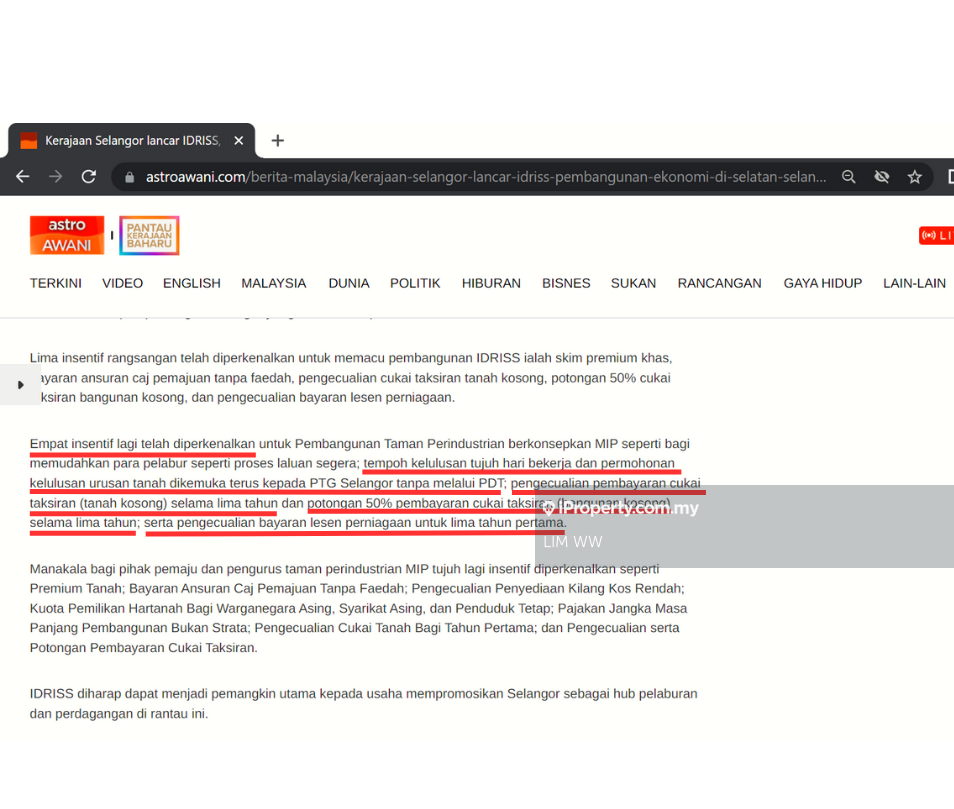The height and width of the screenshot is (809, 954).
Task: Click the padlock site security icon
Action: click(x=129, y=177)
